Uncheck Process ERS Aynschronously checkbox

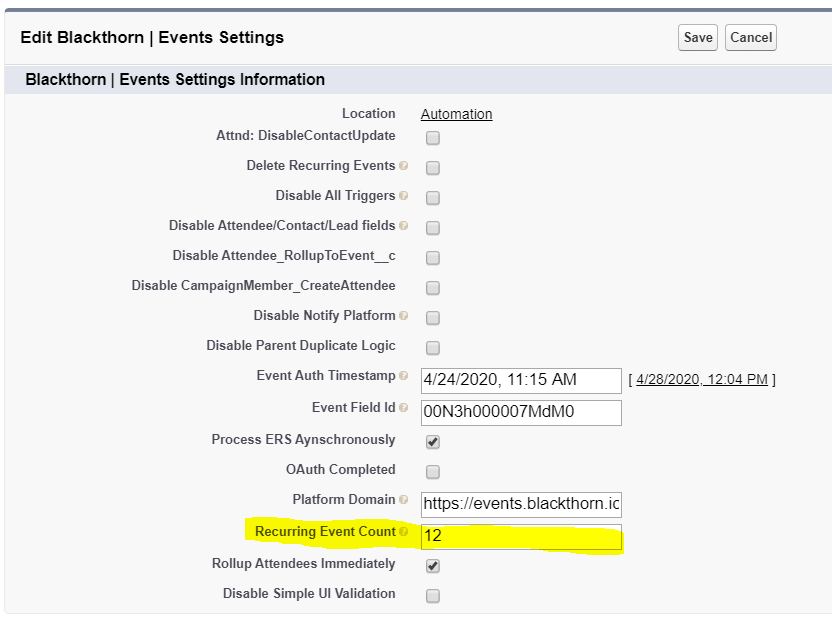coord(433,441)
